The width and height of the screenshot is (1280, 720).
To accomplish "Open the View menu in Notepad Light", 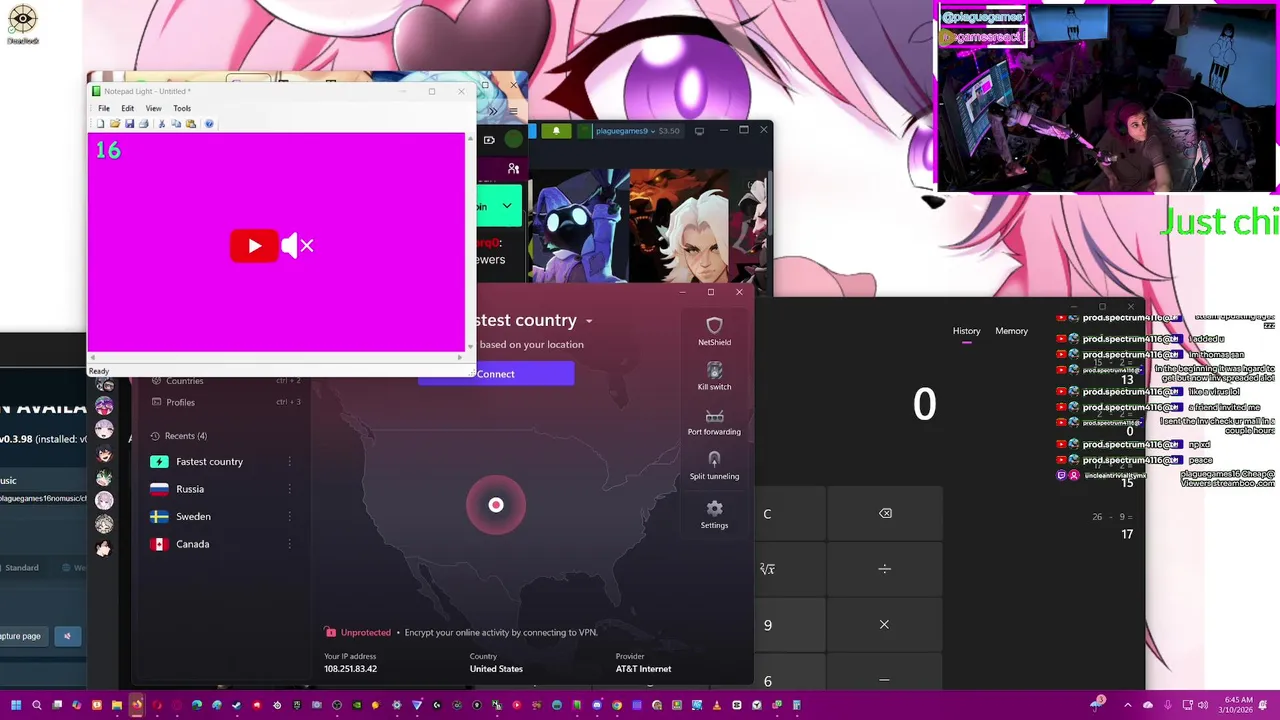I will click(x=153, y=108).
